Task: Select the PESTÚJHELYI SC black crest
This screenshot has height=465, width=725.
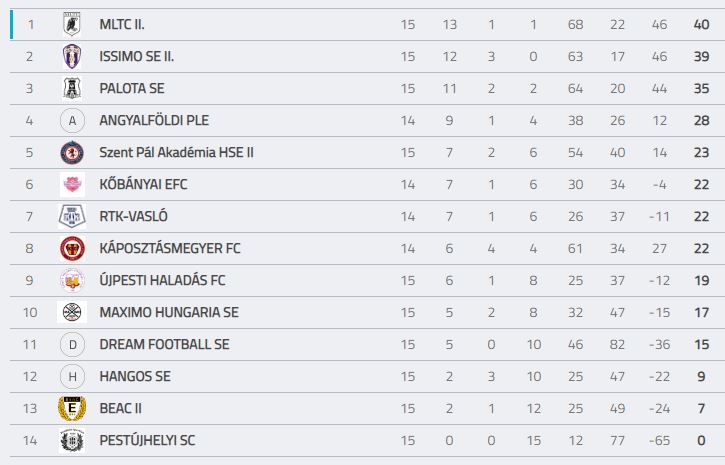Action: (72, 440)
